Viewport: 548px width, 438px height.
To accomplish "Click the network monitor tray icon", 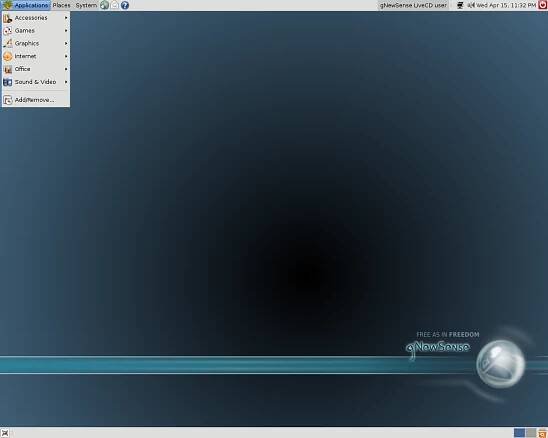I will pos(460,5).
